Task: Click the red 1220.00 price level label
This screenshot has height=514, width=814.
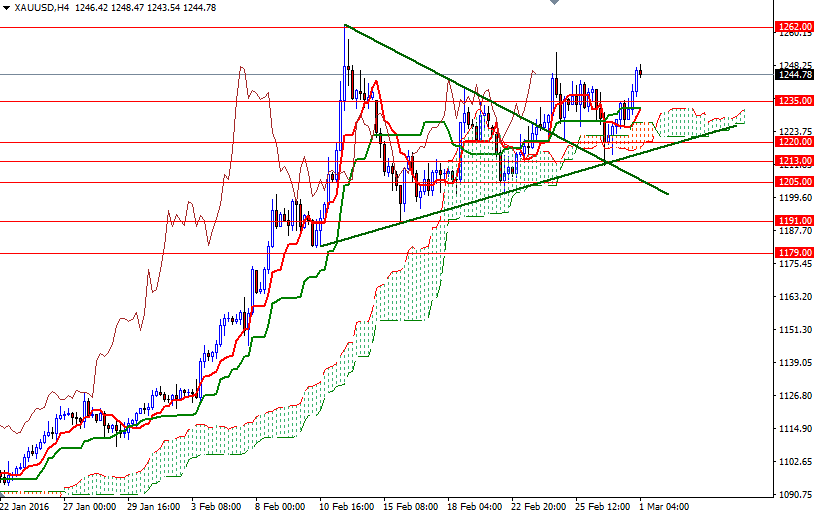Action: coord(794,142)
